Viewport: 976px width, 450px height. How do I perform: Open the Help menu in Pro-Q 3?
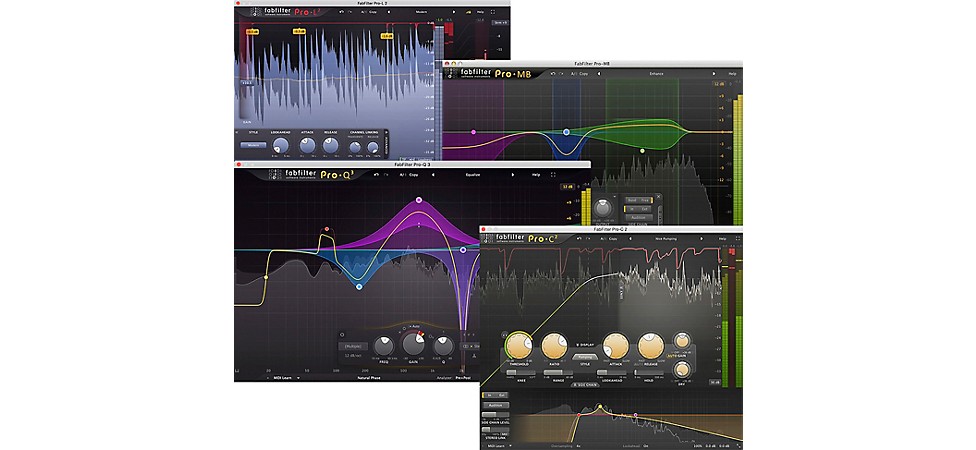click(536, 175)
